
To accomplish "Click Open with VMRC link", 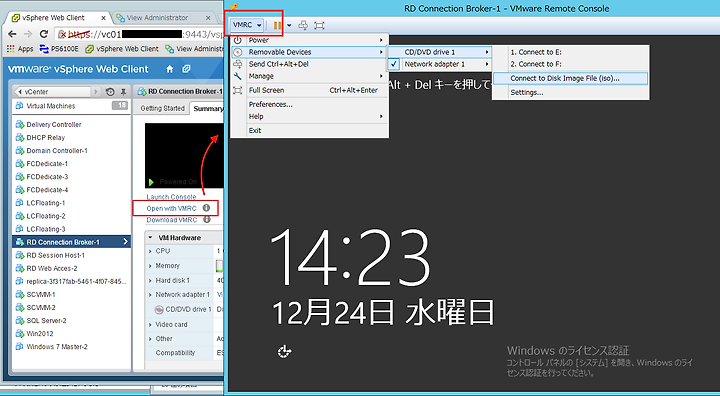I will pyautogui.click(x=171, y=208).
